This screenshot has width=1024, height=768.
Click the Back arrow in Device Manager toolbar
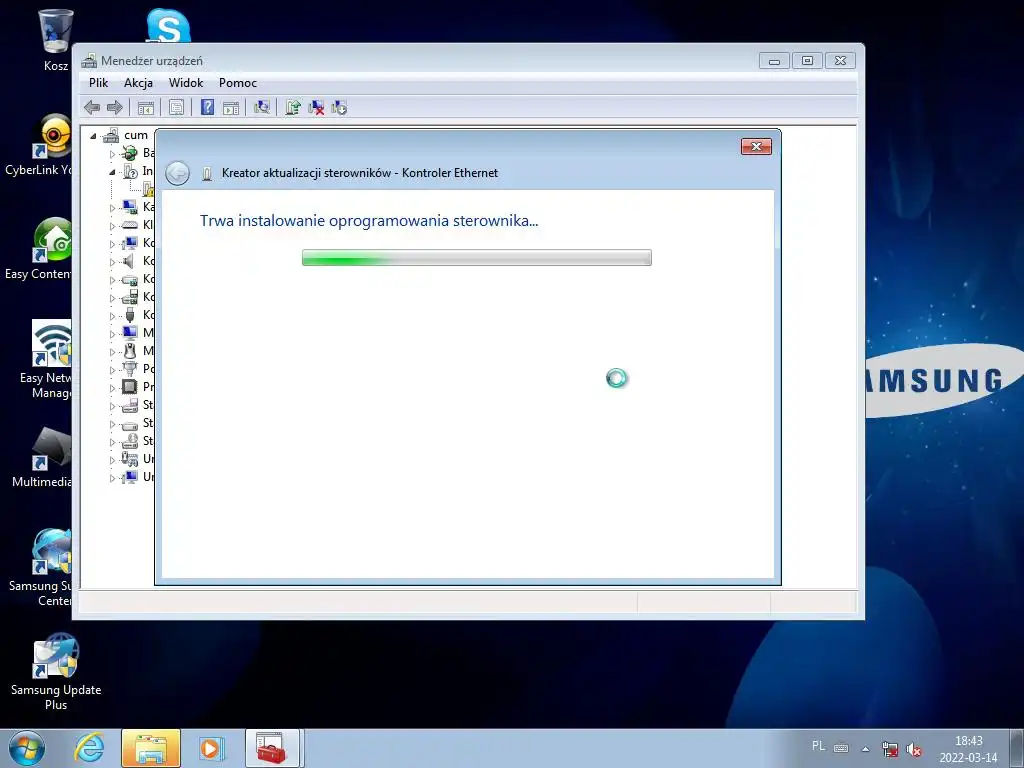pos(92,107)
